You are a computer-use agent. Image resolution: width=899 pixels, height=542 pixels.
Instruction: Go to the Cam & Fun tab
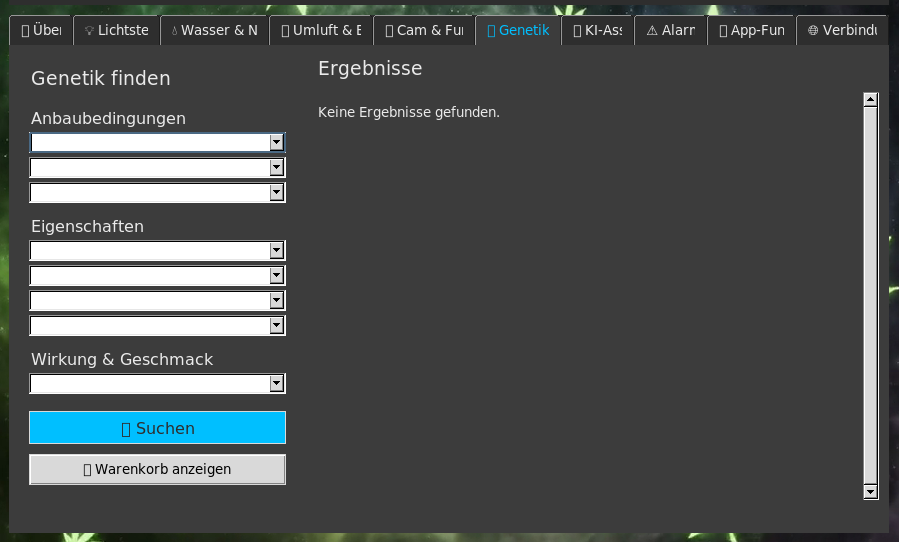pos(424,30)
